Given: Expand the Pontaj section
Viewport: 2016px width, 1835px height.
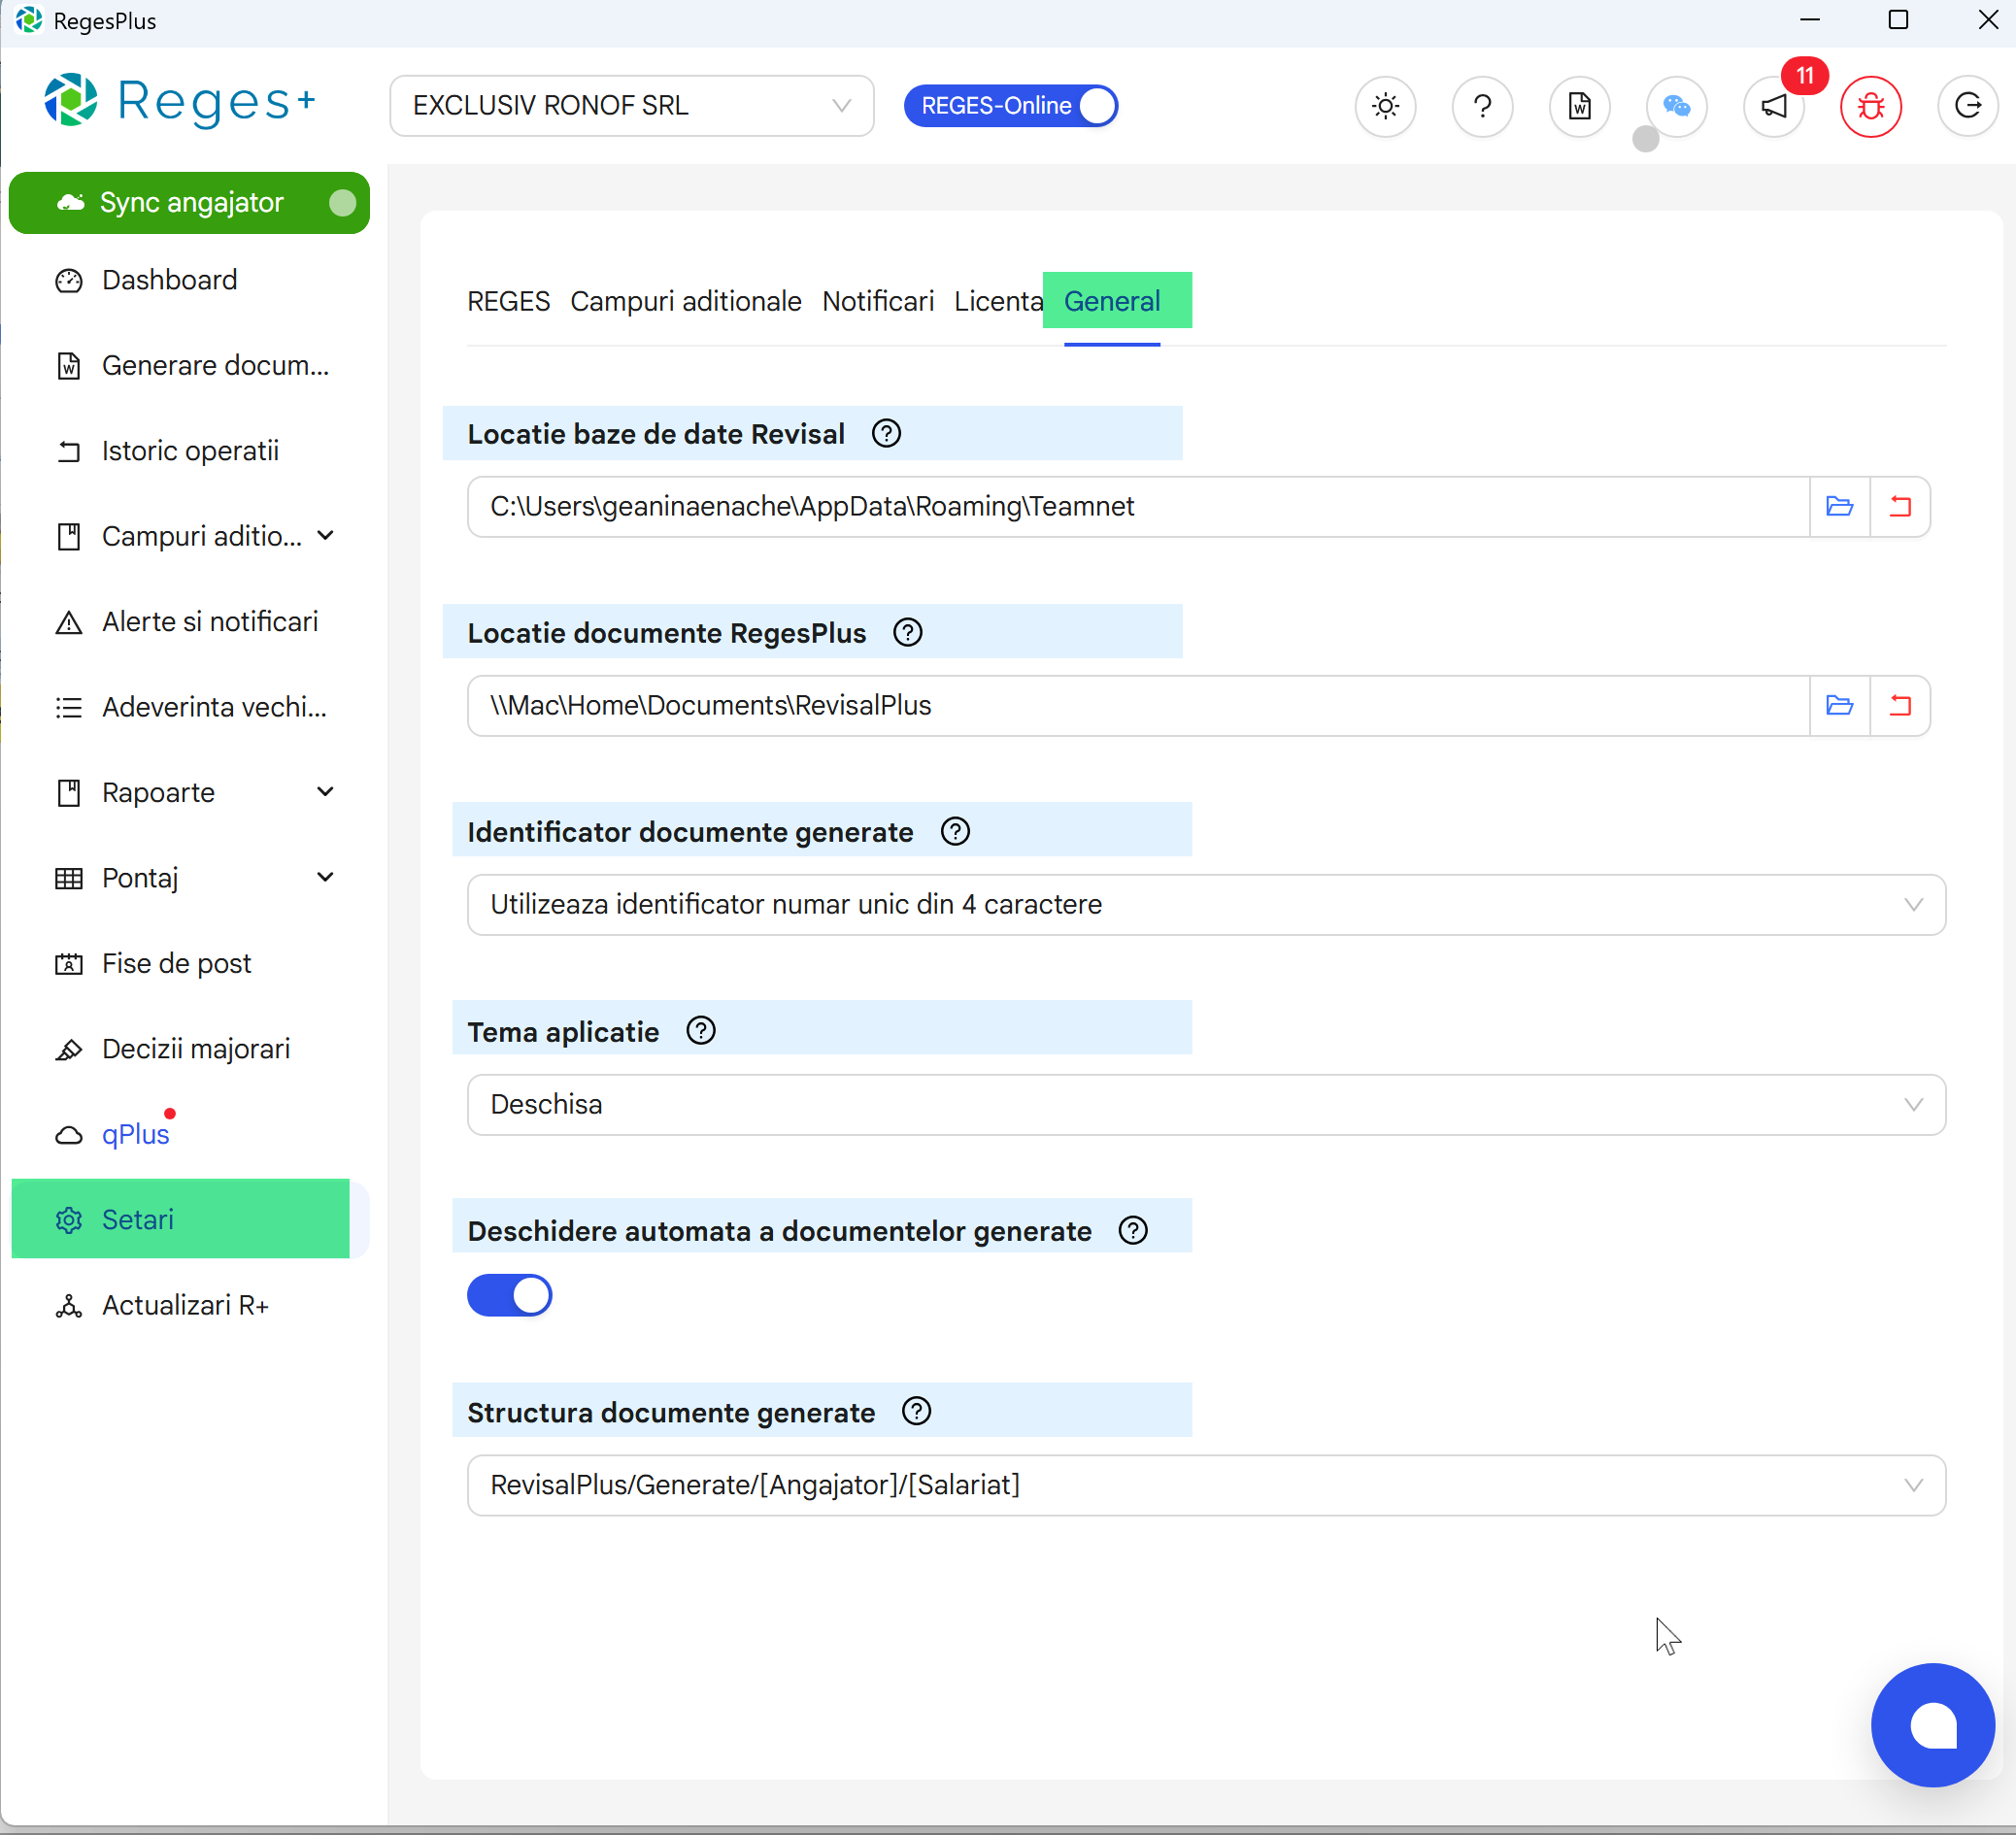Looking at the screenshot, I should point(325,877).
